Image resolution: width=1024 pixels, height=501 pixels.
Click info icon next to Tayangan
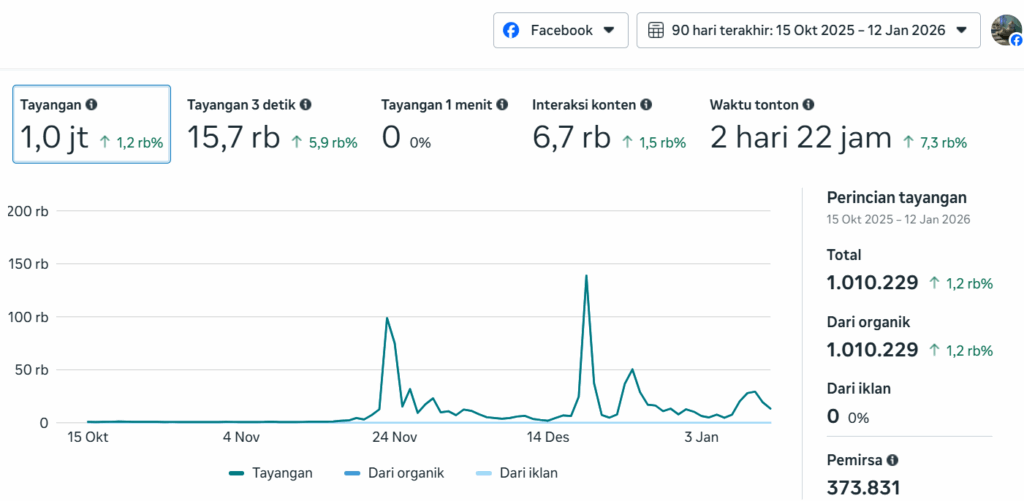coord(92,104)
